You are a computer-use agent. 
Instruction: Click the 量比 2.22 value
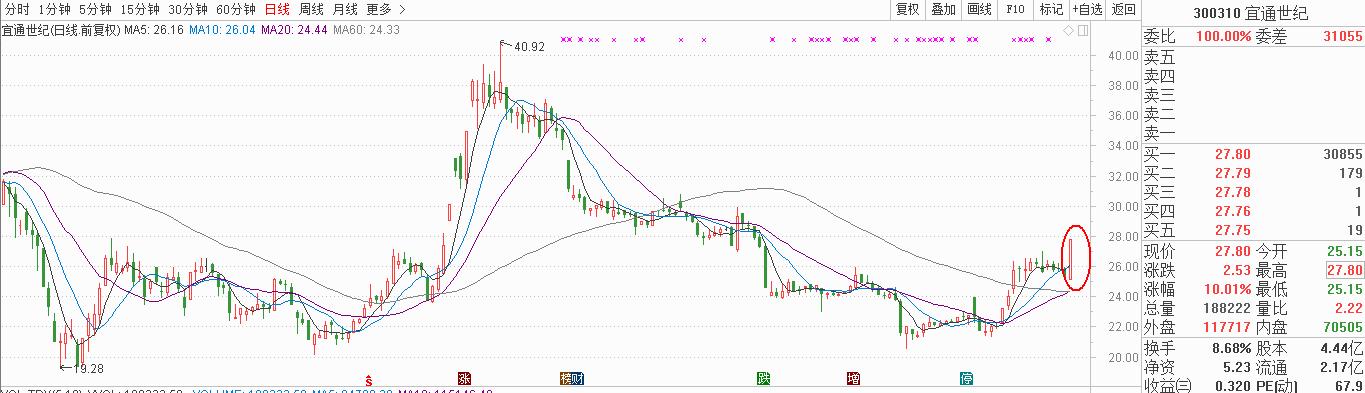(1348, 308)
